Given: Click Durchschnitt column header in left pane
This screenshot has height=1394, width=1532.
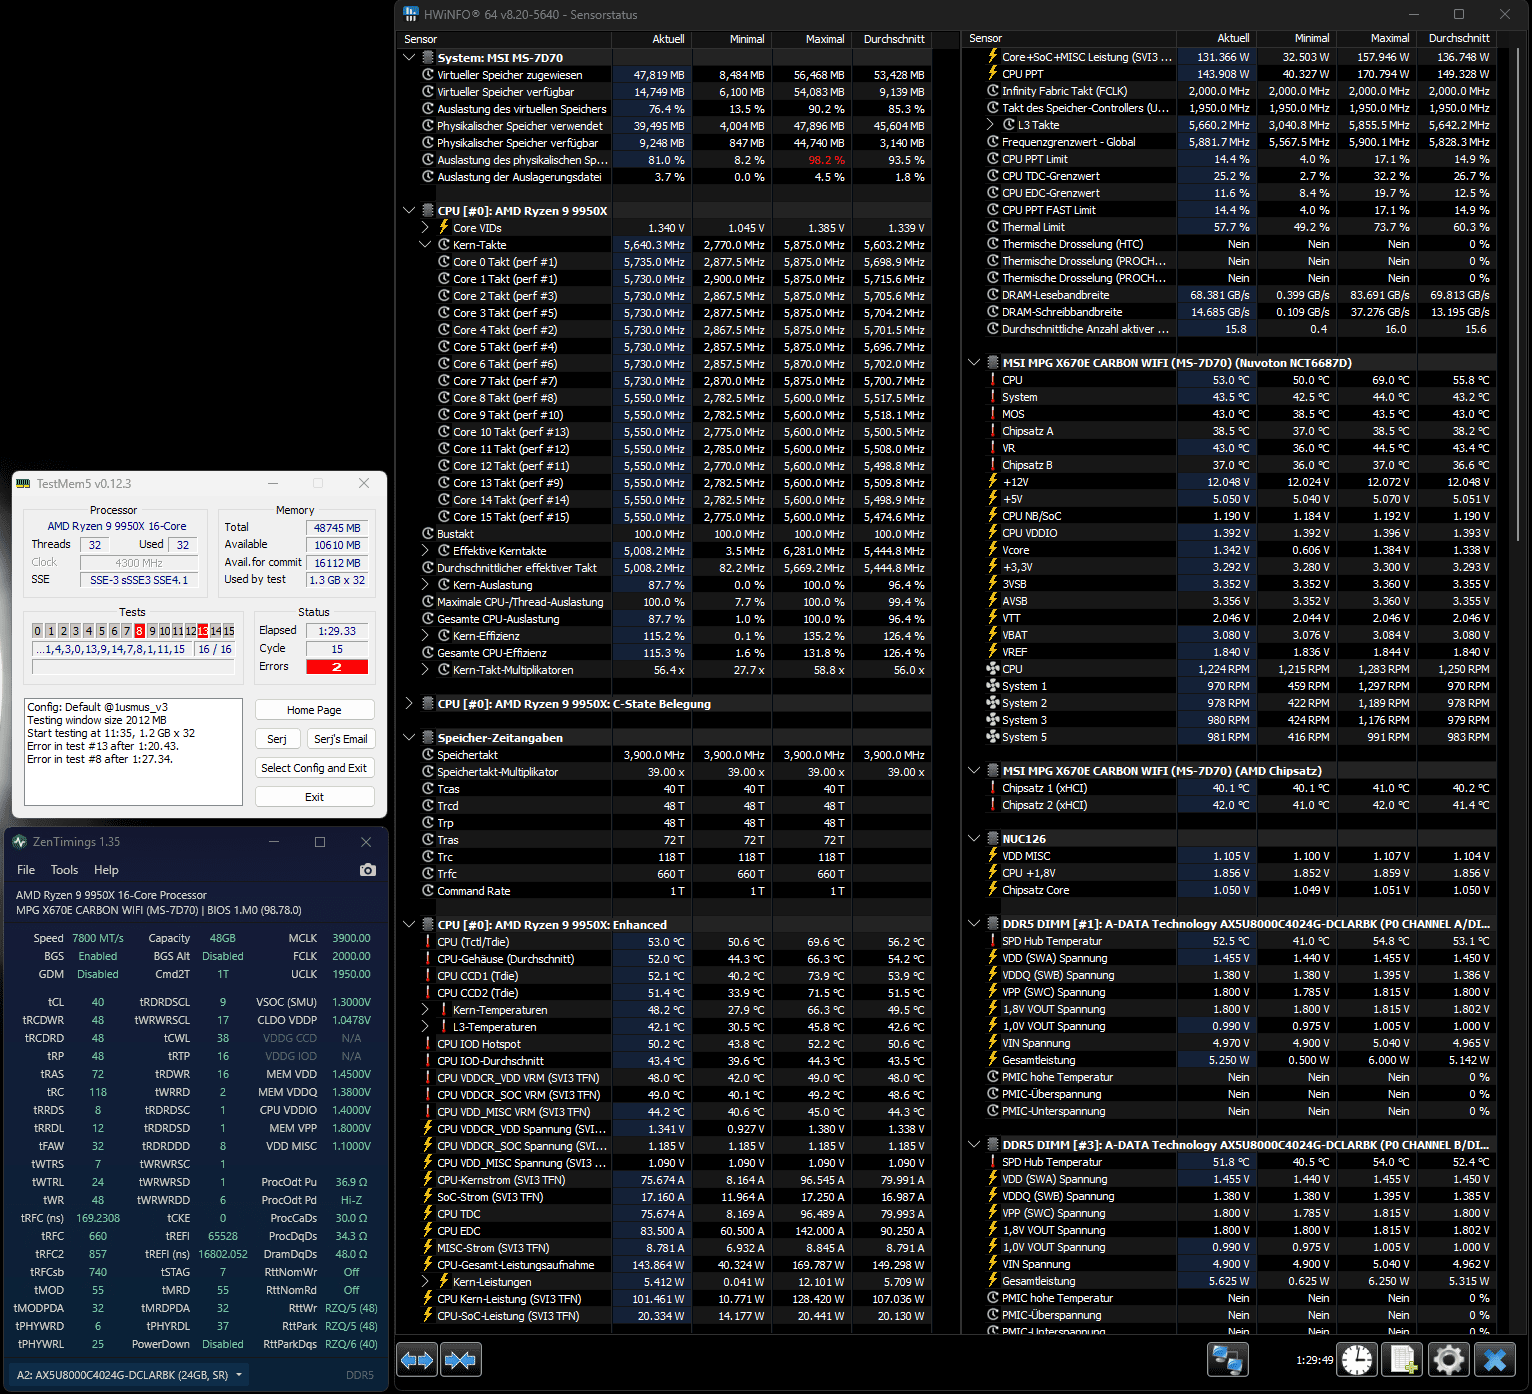Looking at the screenshot, I should point(894,39).
